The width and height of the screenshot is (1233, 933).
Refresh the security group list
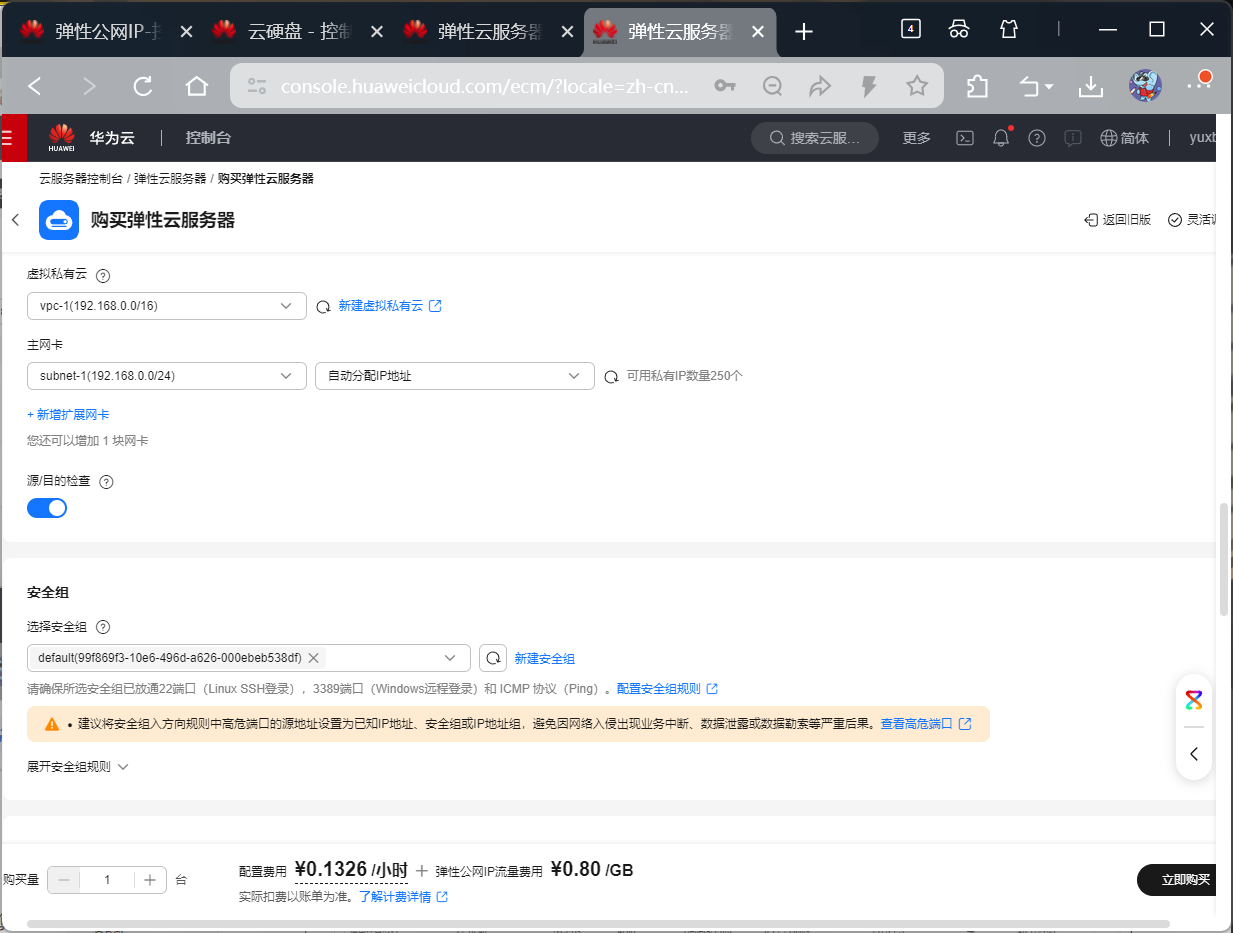[x=493, y=658]
